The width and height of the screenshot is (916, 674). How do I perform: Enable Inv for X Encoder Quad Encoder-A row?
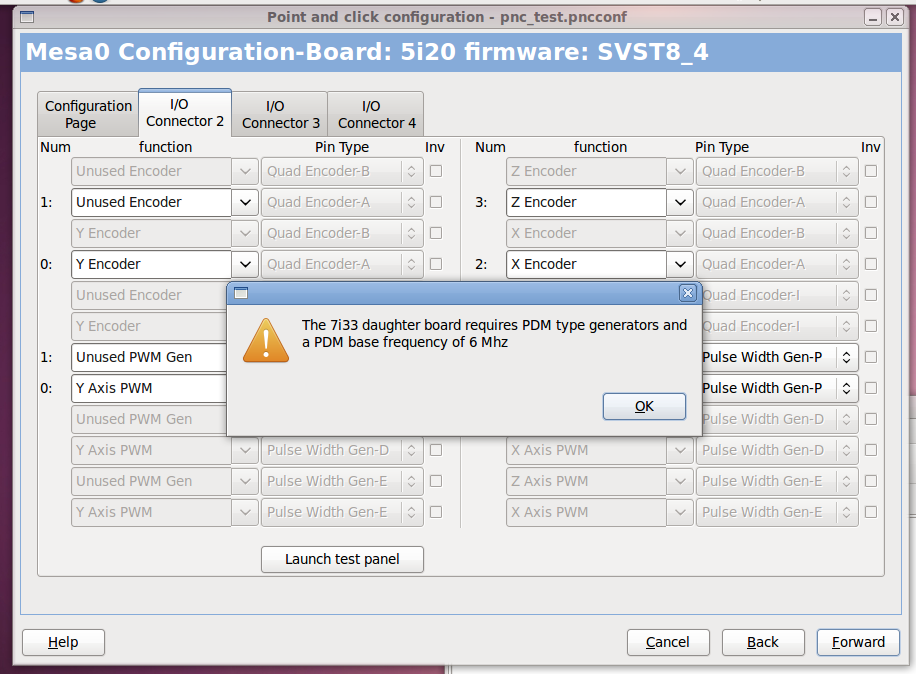point(871,264)
